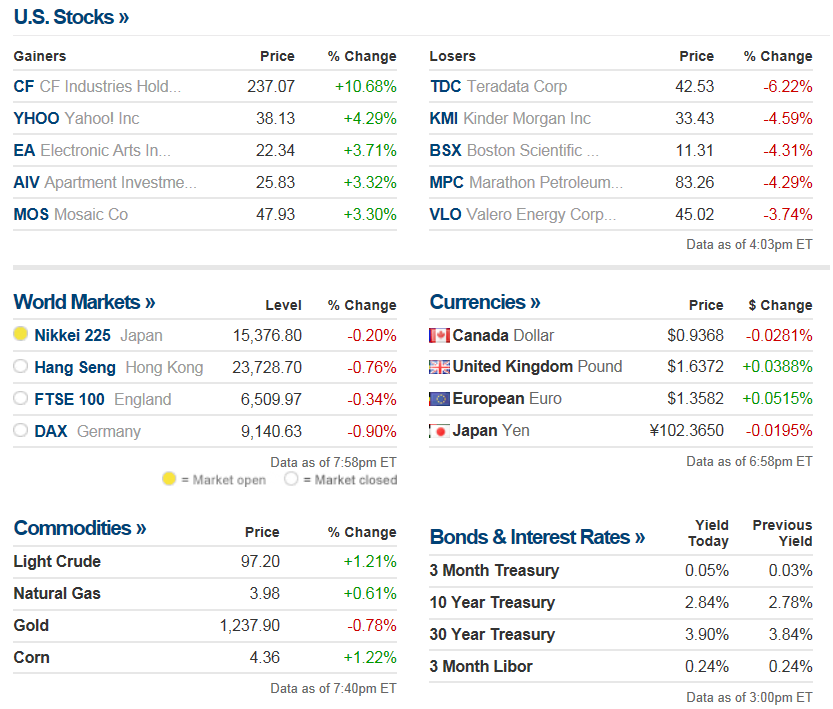Image resolution: width=833 pixels, height=709 pixels.
Task: Open the TDC ticker quote
Action: [x=446, y=87]
